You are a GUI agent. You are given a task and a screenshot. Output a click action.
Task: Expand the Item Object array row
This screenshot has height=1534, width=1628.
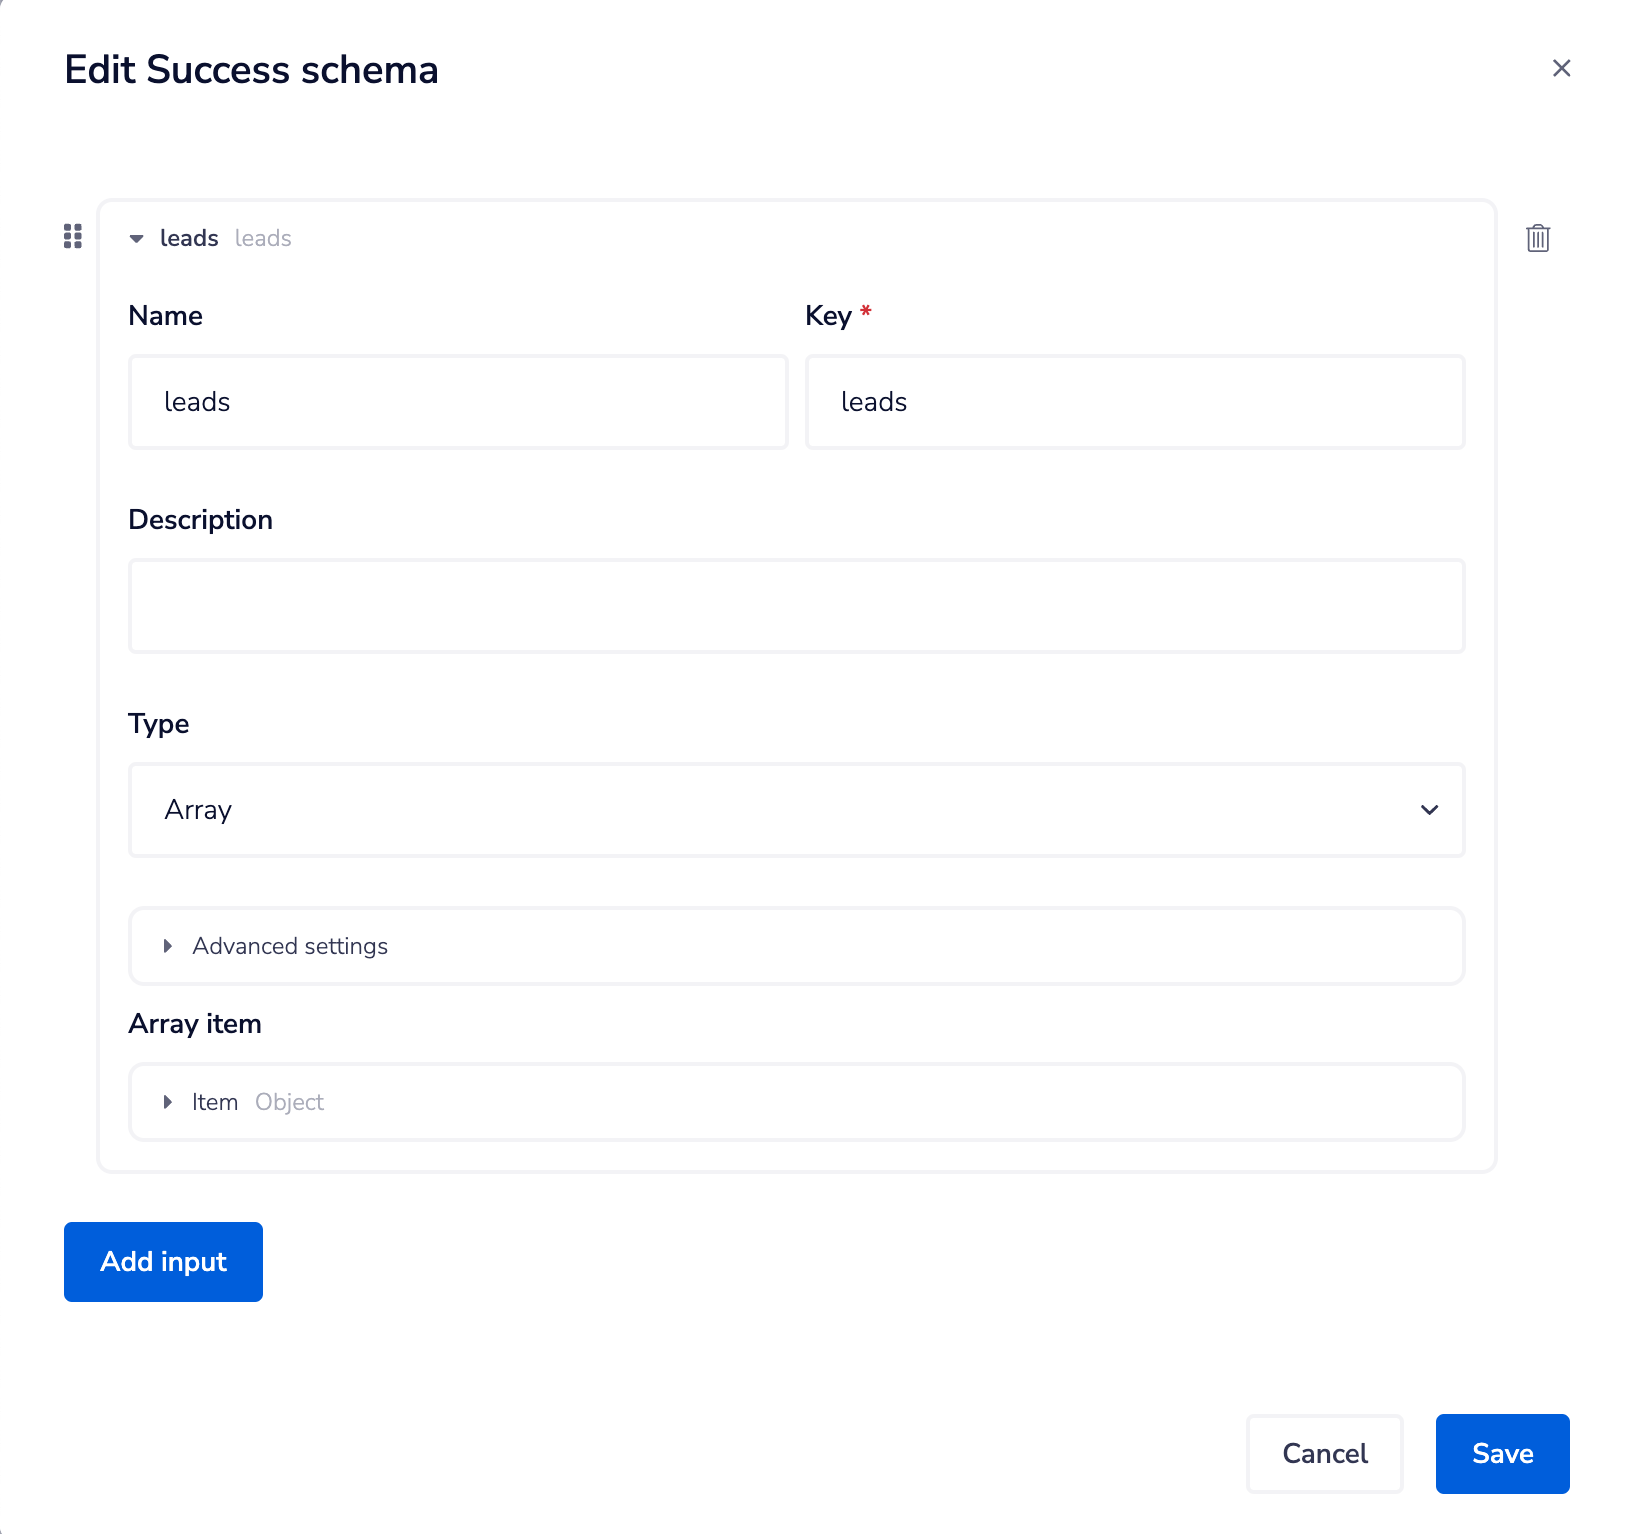point(168,1102)
